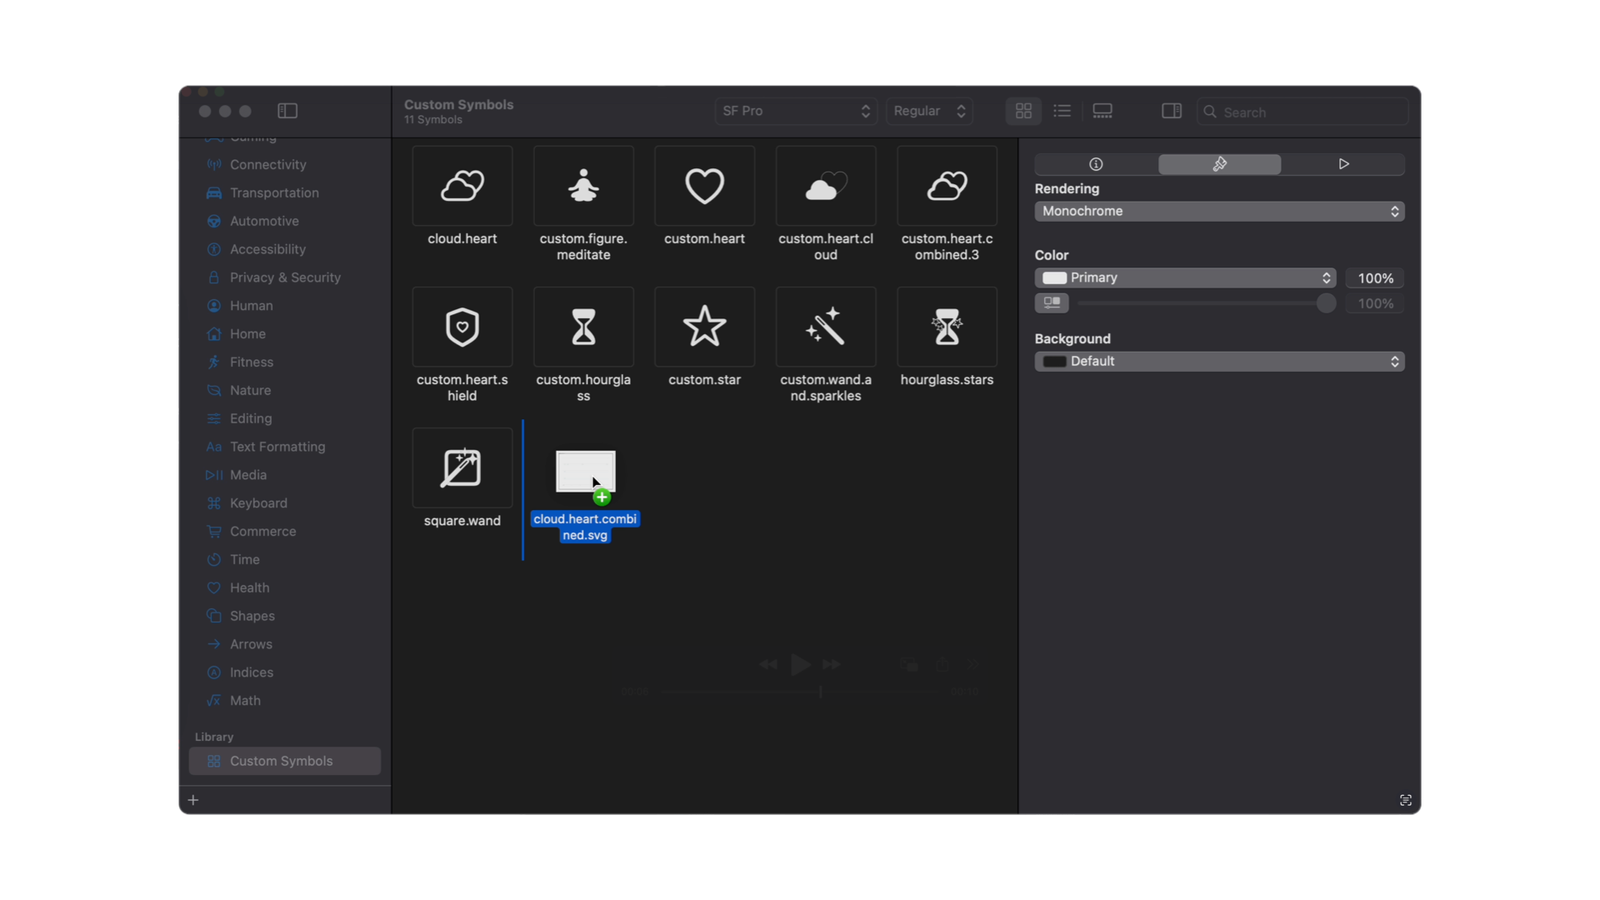Open the animation inspector play icon
This screenshot has height=900, width=1600.
click(x=1344, y=164)
